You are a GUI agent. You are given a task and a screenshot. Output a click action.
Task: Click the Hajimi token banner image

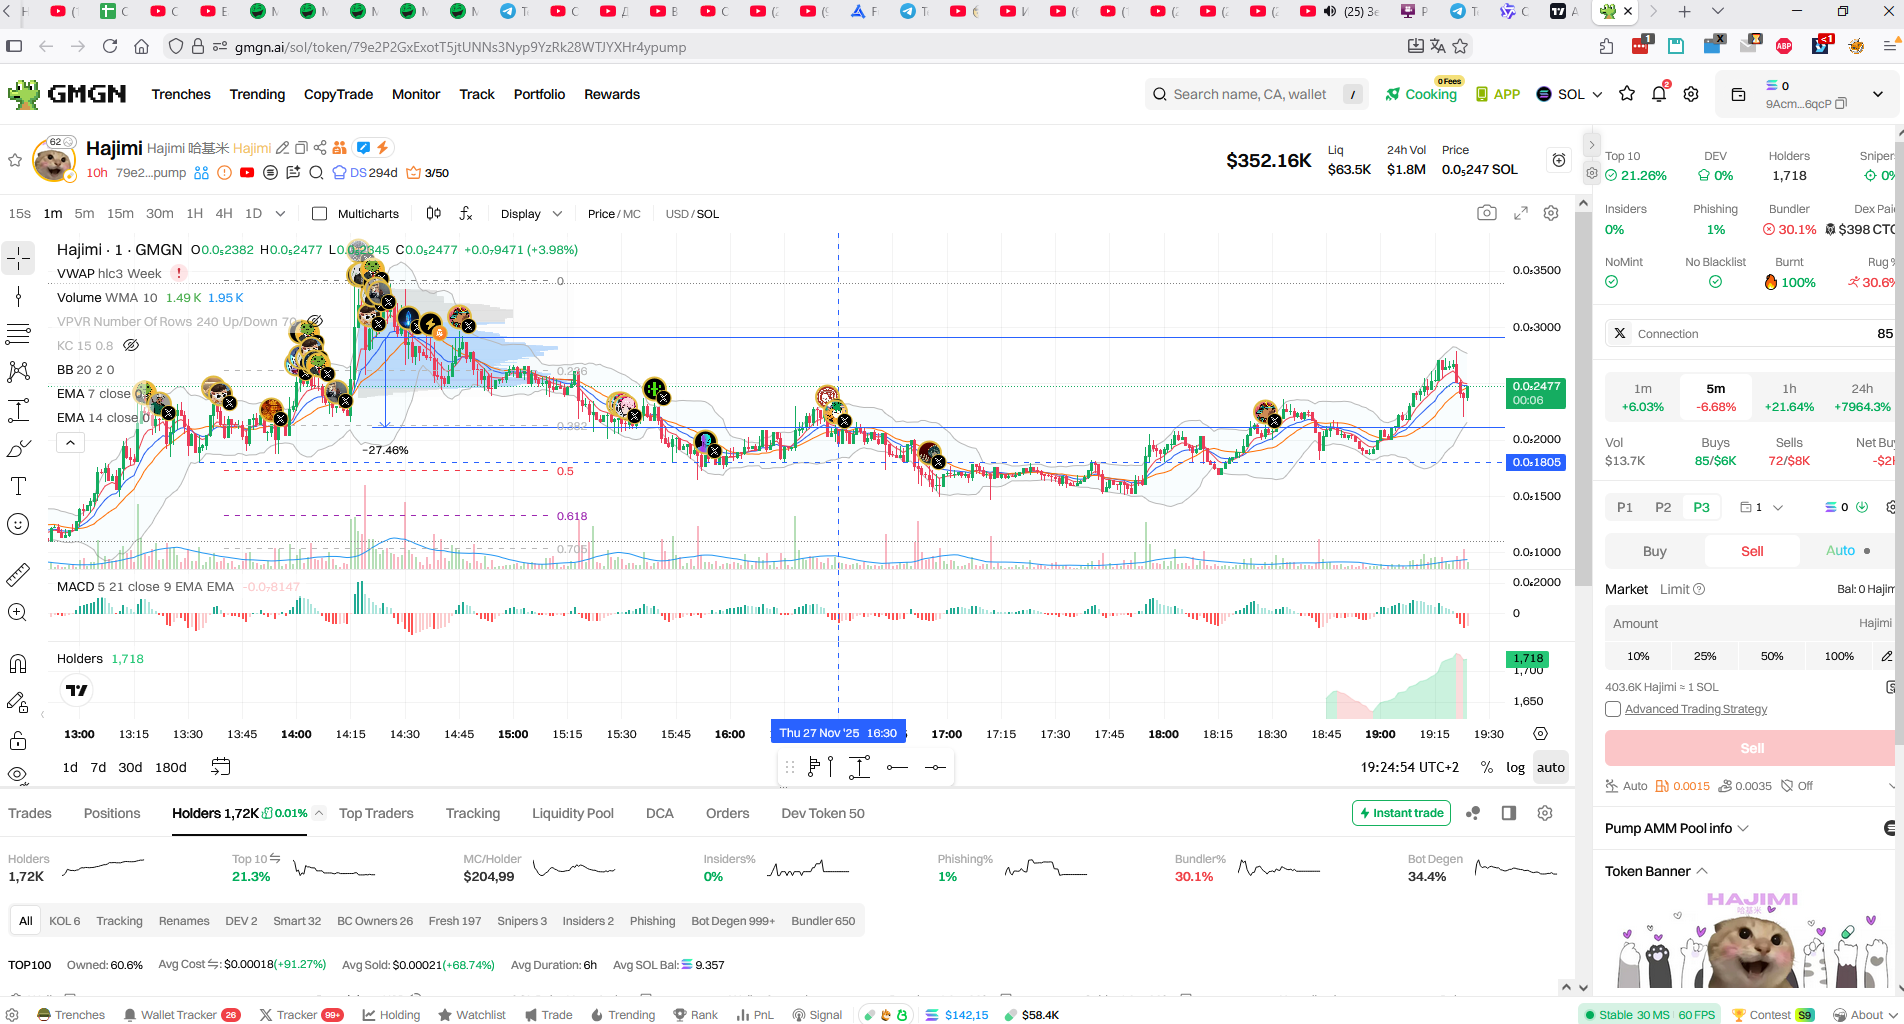click(x=1751, y=938)
